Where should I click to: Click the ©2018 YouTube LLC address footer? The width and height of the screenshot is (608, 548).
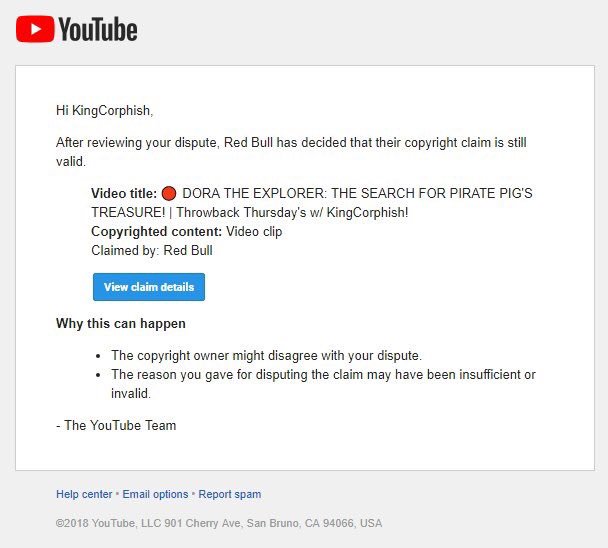pyautogui.click(x=219, y=523)
